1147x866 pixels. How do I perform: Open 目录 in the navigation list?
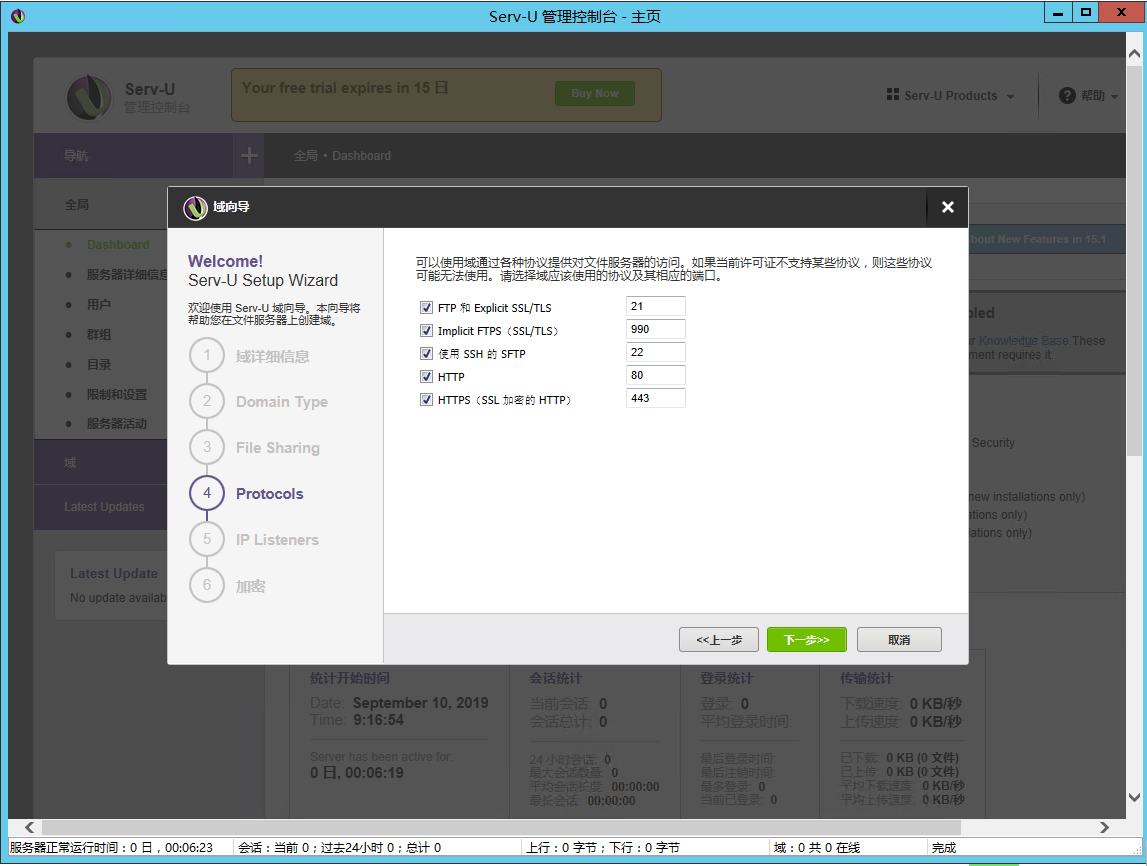point(99,364)
